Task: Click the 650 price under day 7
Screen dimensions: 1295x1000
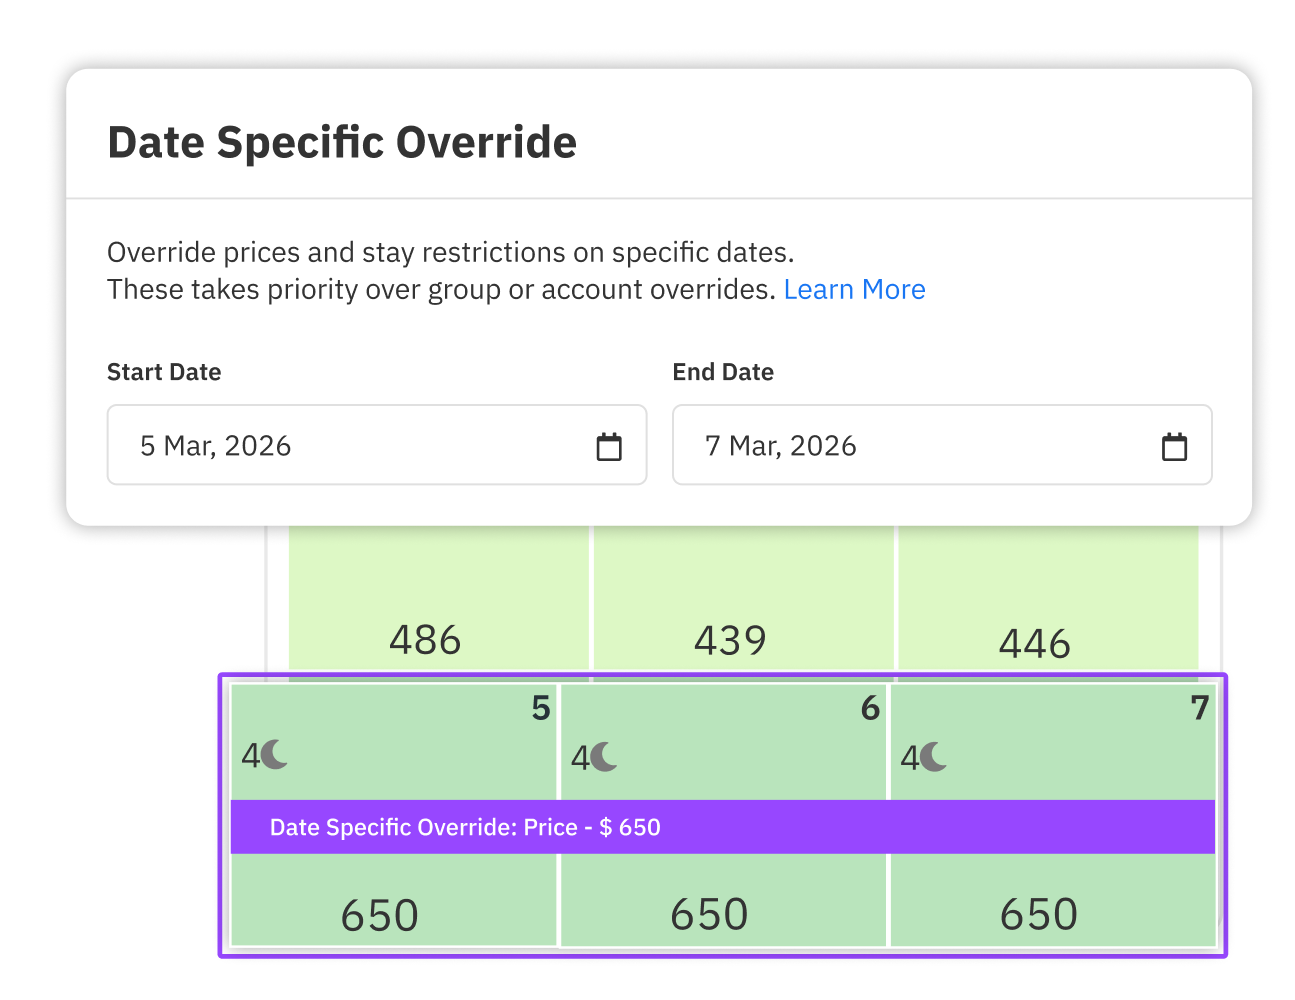Action: point(1039,915)
